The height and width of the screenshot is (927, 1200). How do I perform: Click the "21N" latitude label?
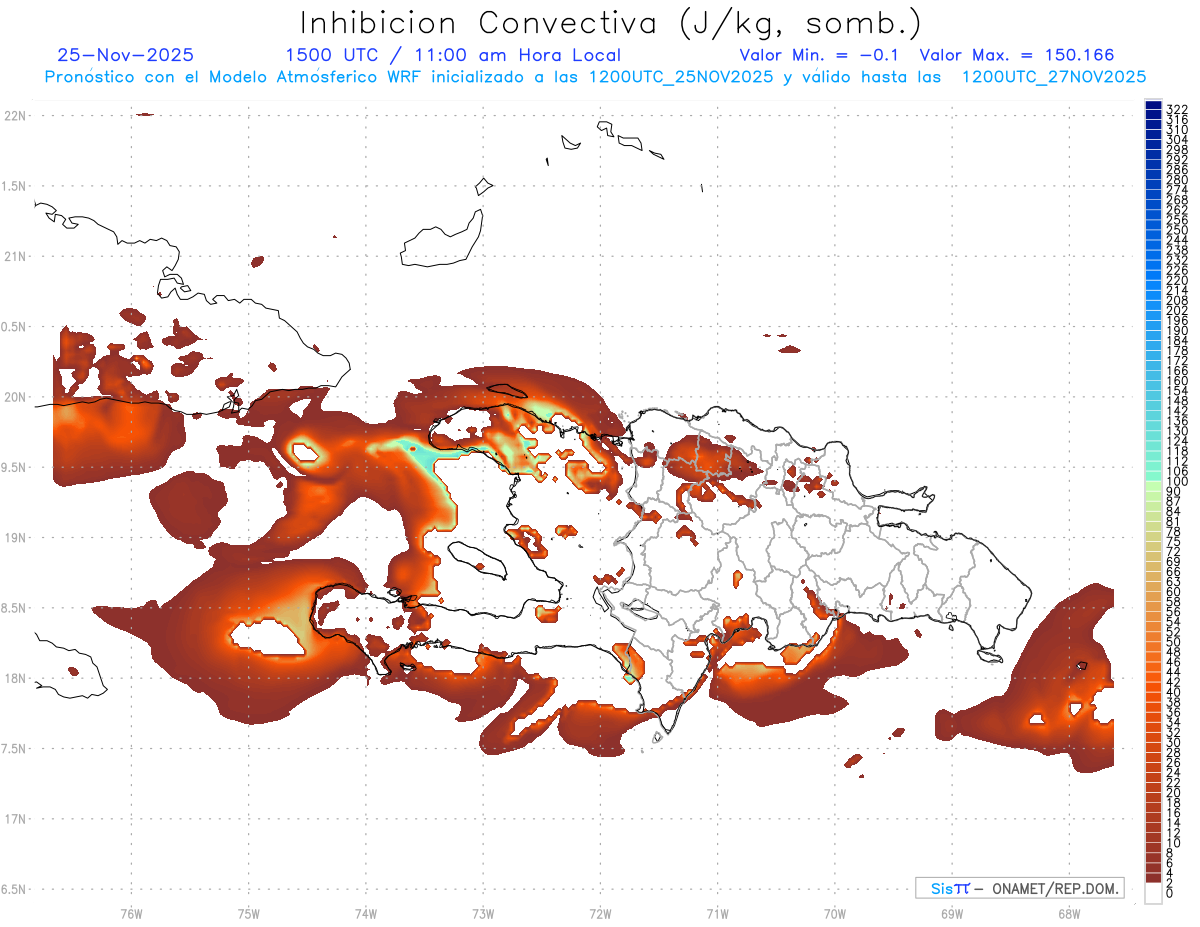click(x=15, y=256)
